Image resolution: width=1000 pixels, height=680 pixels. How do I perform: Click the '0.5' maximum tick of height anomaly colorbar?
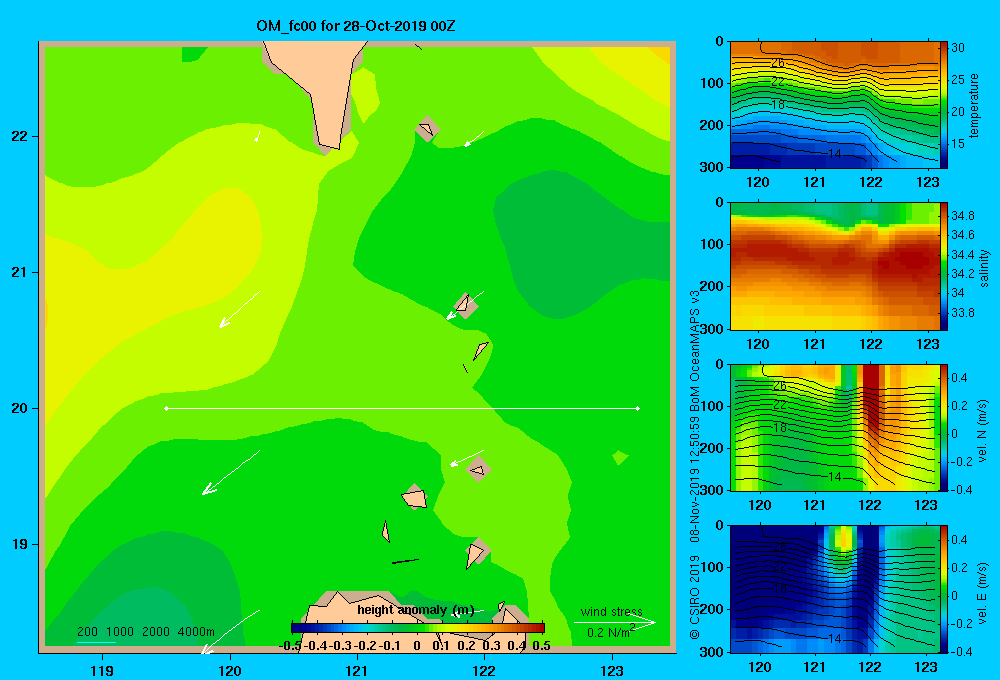(x=541, y=645)
